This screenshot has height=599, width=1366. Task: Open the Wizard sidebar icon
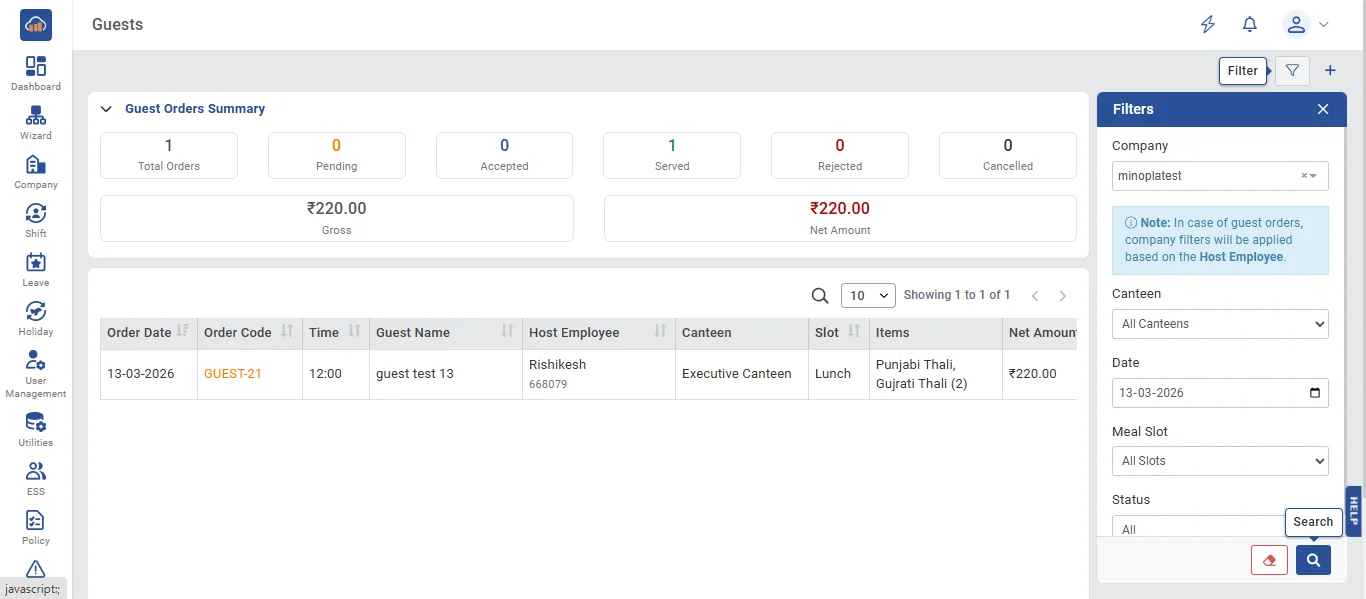click(x=36, y=122)
